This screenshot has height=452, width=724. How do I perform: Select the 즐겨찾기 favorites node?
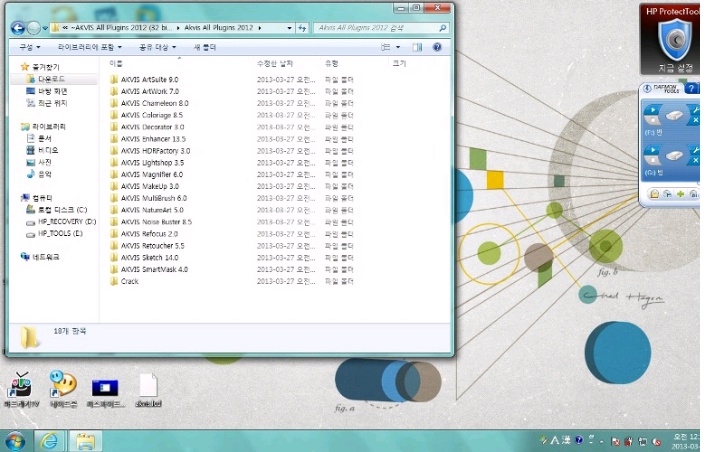tap(41, 67)
